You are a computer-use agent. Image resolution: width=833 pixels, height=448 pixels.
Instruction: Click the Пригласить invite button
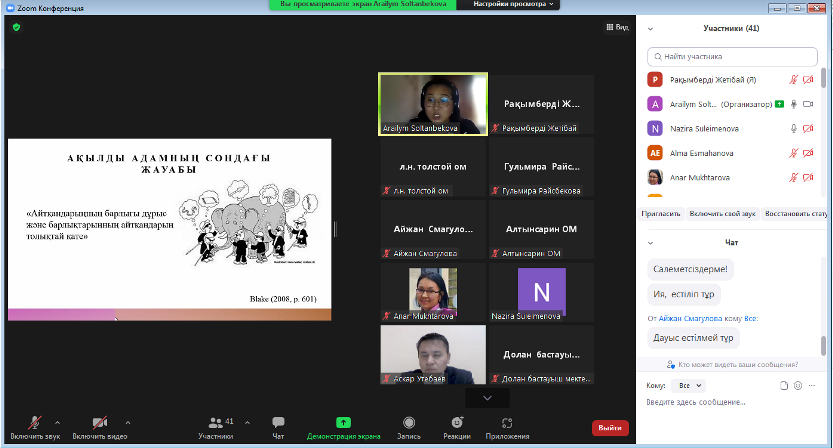tap(663, 214)
